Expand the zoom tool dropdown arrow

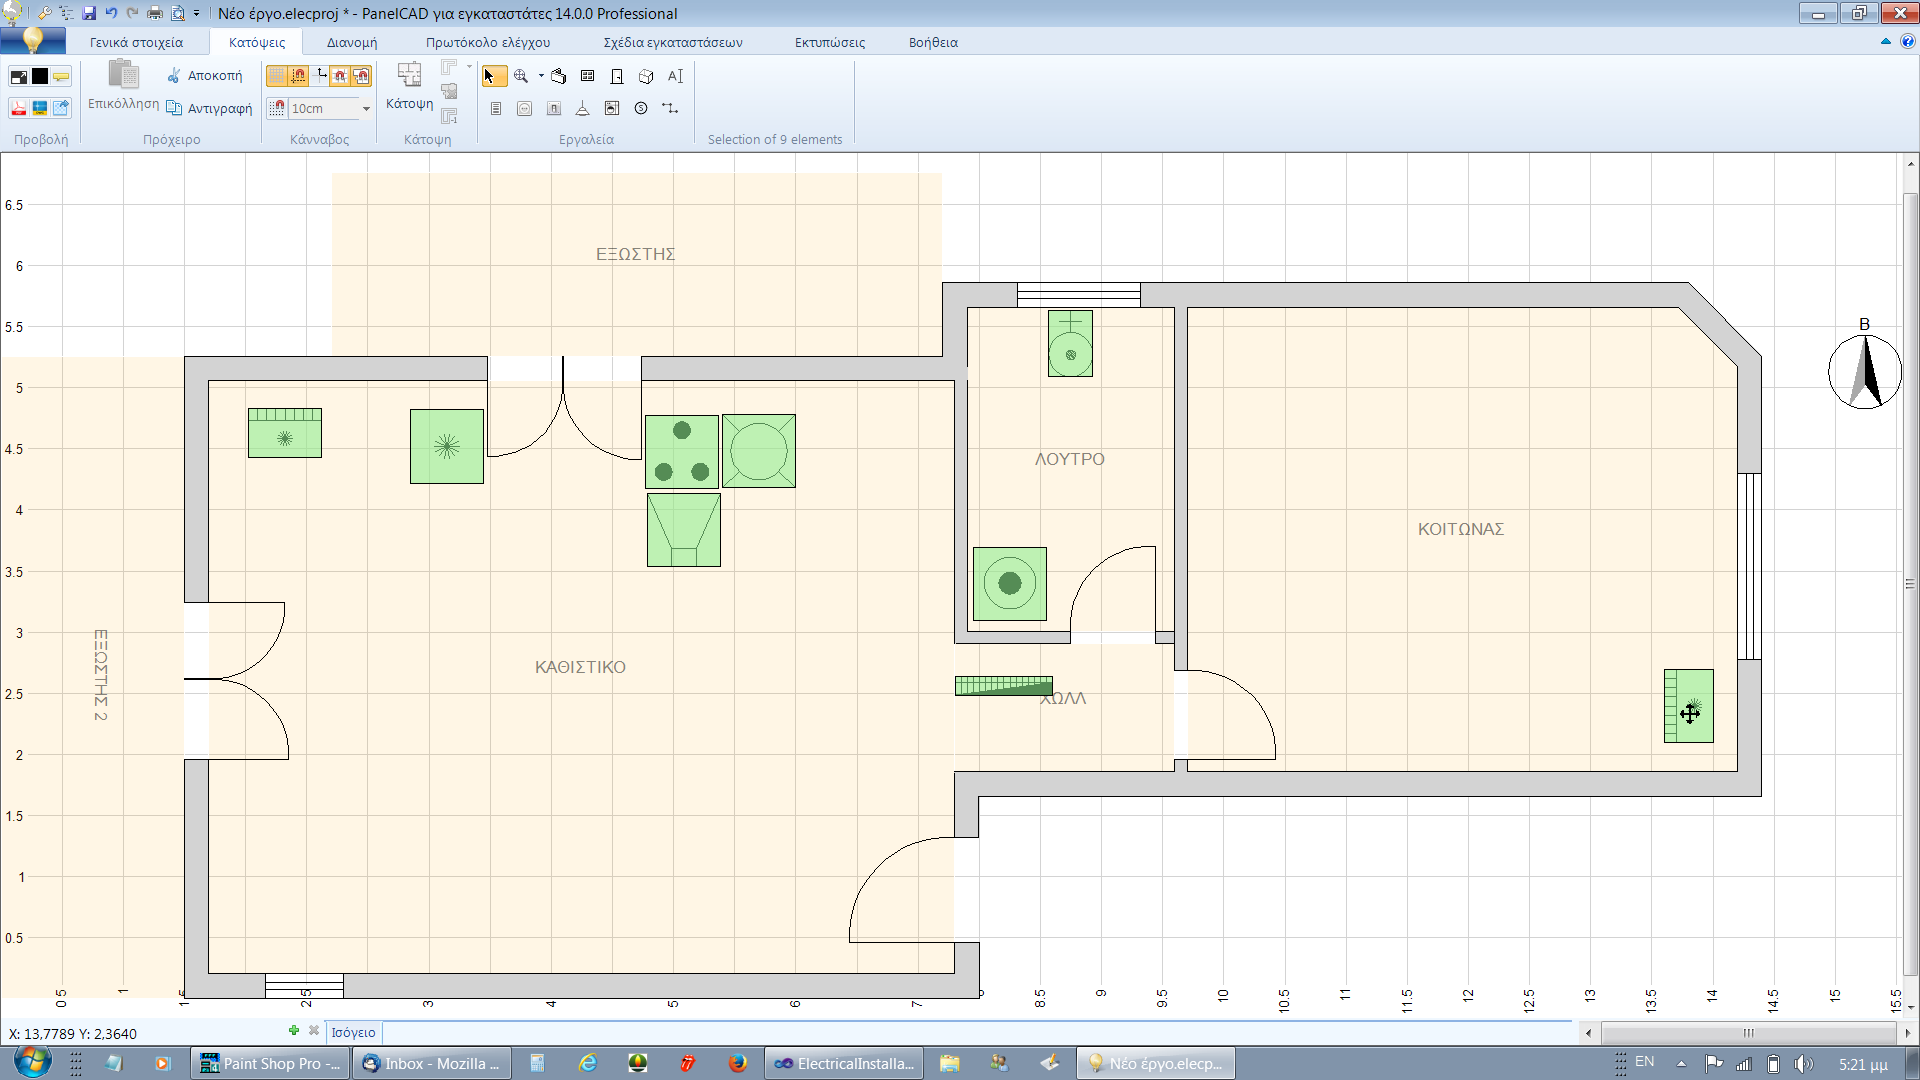click(541, 77)
